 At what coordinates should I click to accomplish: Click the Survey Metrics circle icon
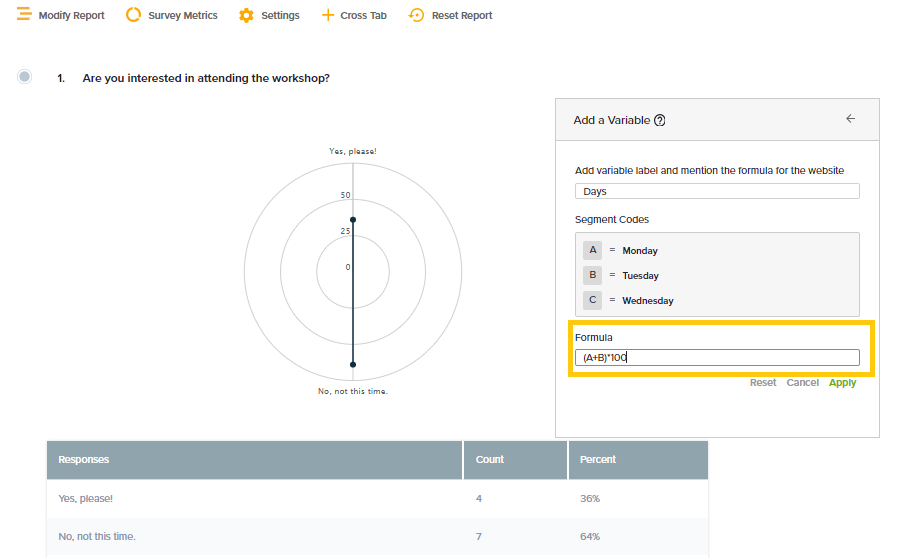pyautogui.click(x=133, y=15)
